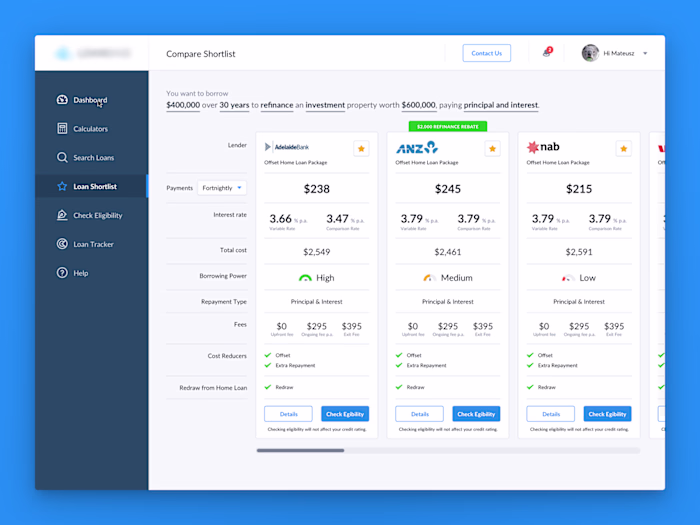Click the red Low borrowing power gauge

(x=568, y=278)
